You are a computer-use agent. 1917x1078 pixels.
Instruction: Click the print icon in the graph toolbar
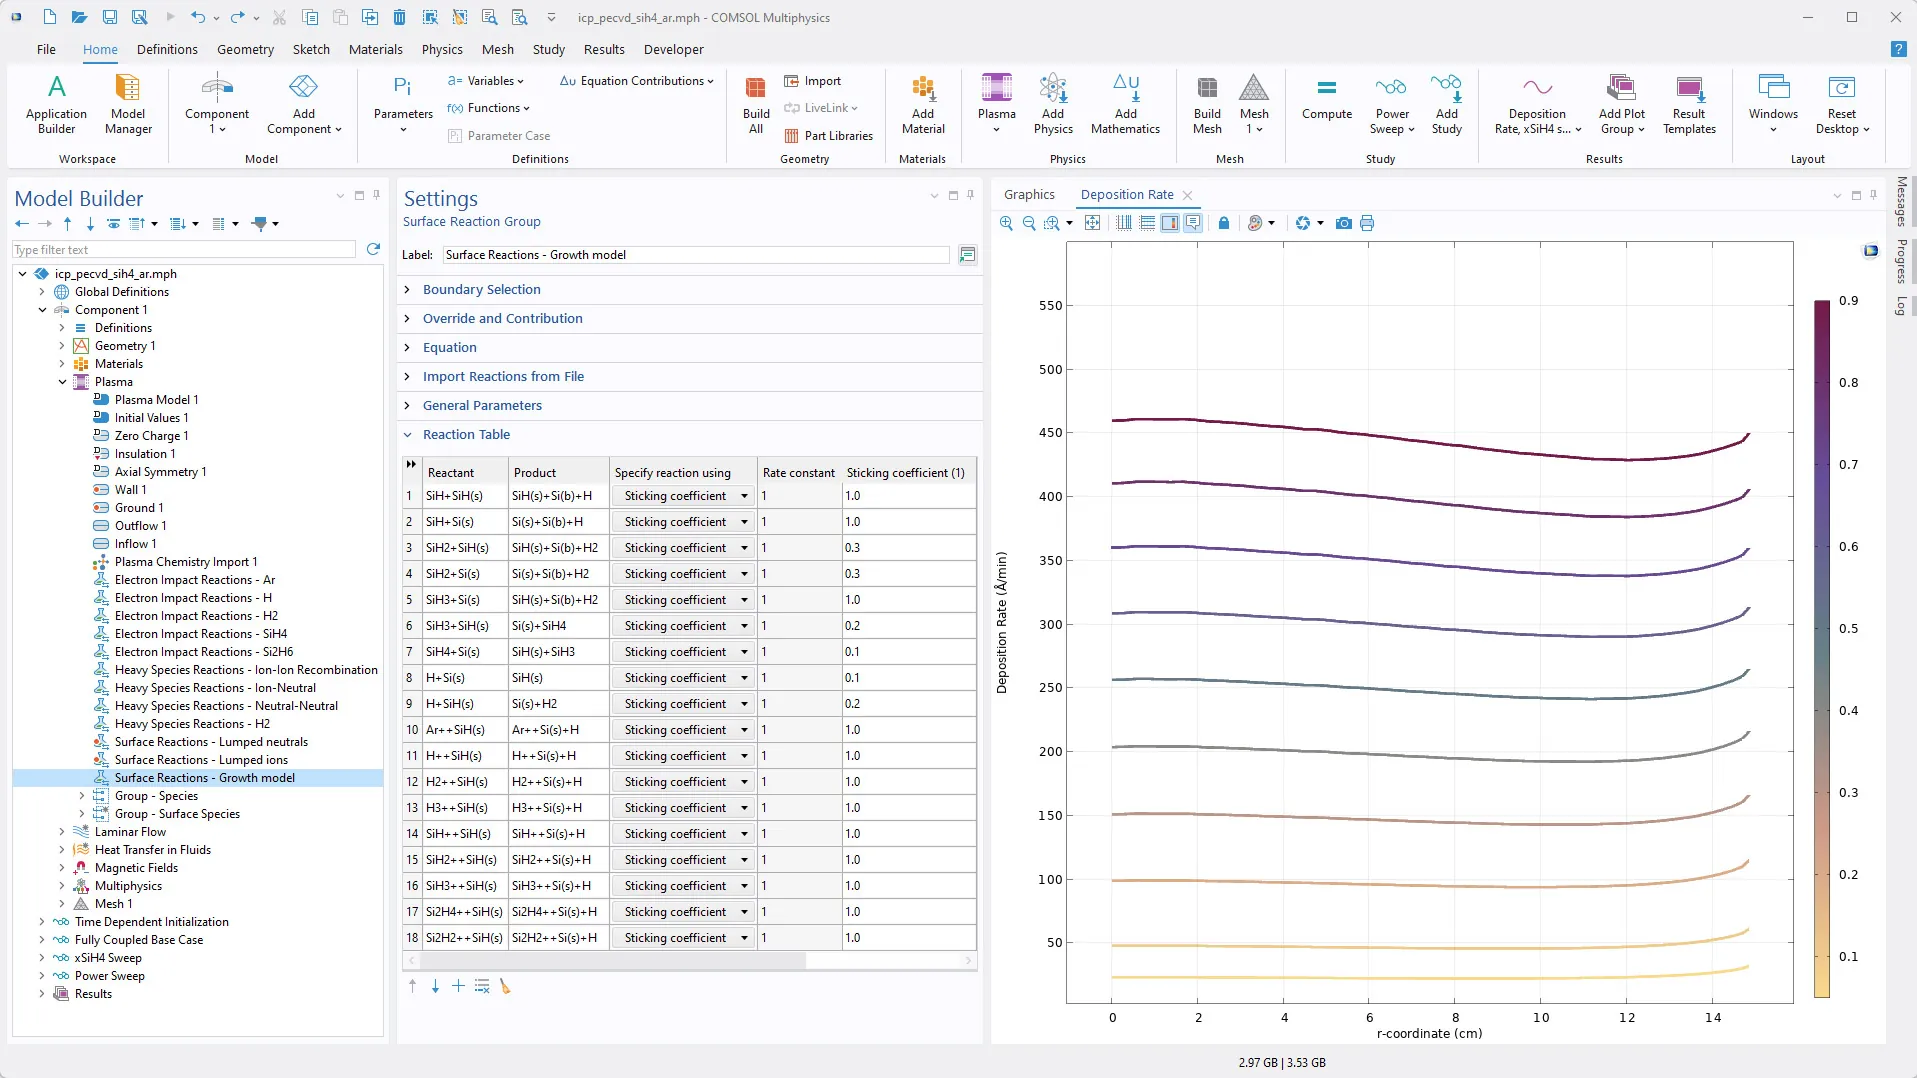pyautogui.click(x=1367, y=223)
